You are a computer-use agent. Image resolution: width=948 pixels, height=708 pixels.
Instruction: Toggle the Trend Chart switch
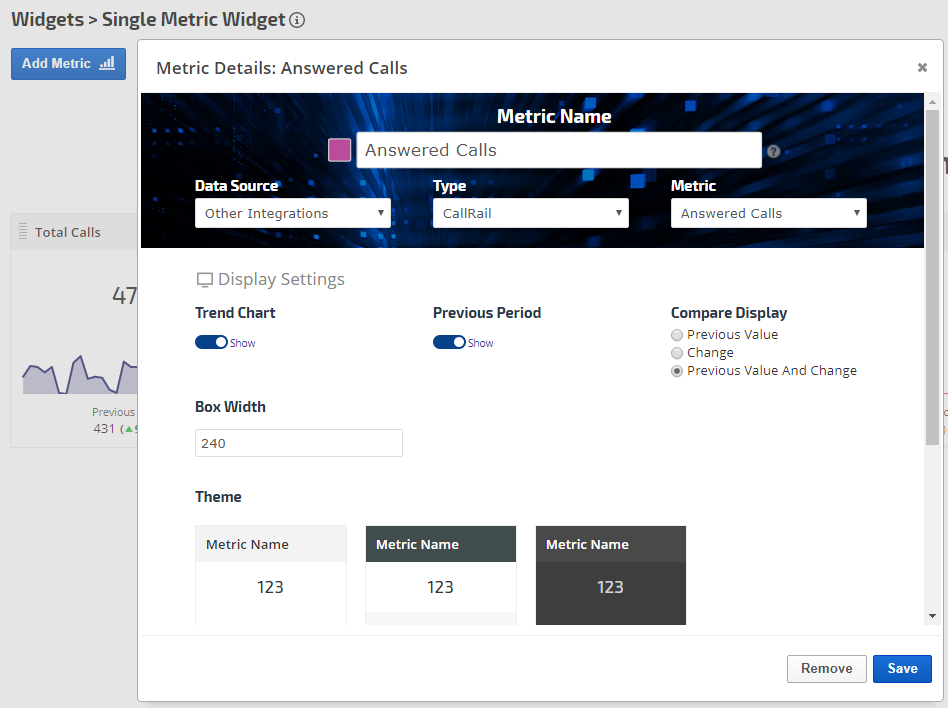(x=212, y=343)
